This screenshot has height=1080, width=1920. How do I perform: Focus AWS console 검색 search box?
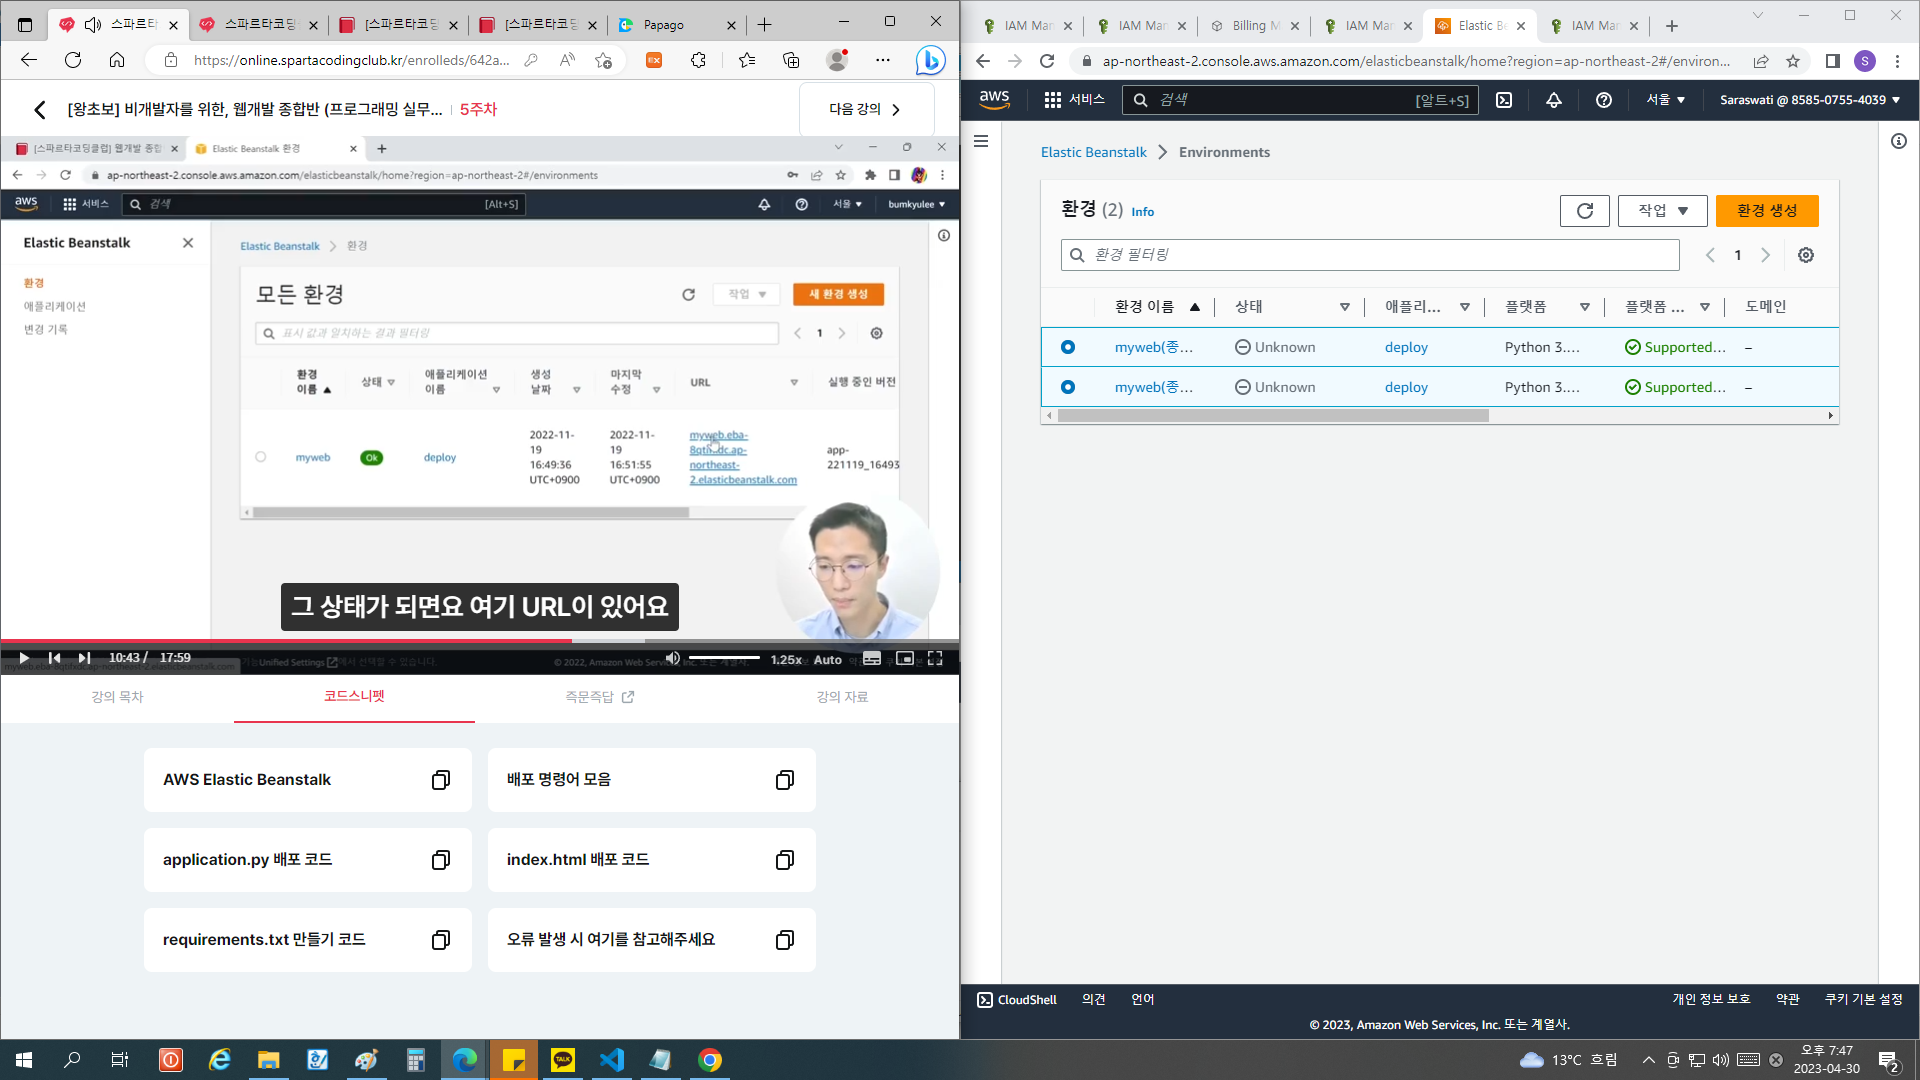(1300, 100)
